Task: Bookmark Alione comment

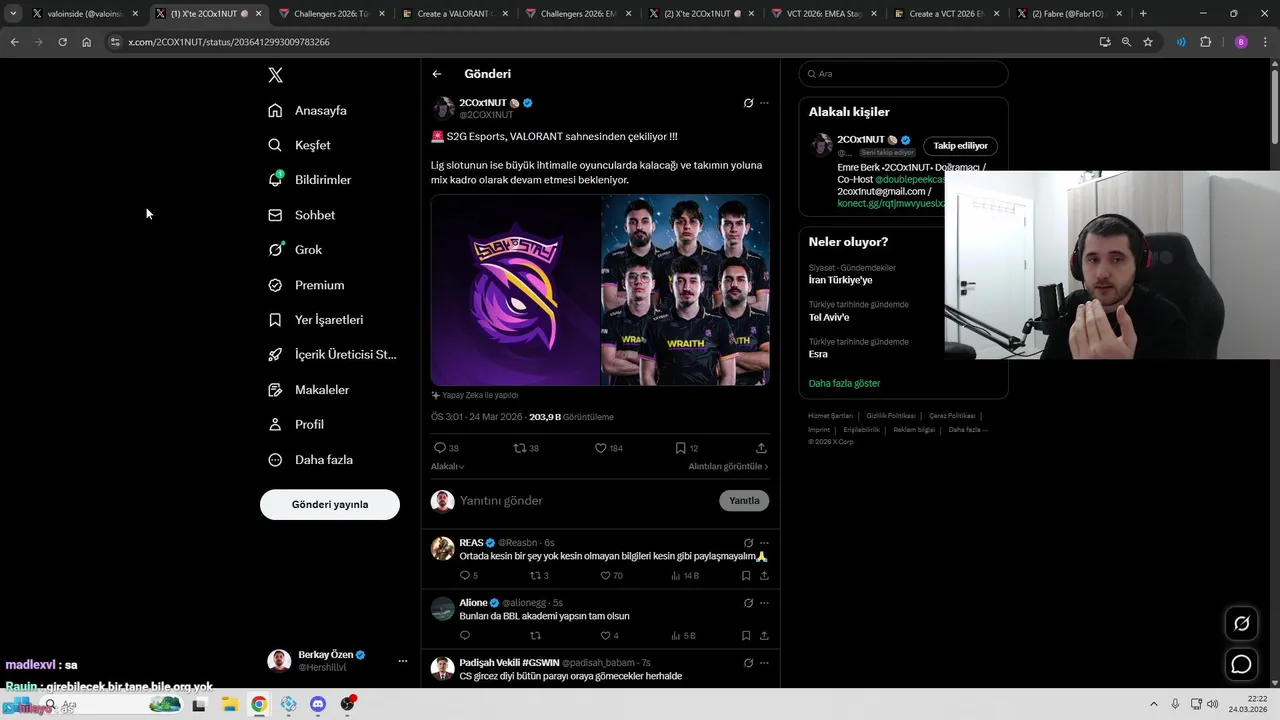Action: tap(746, 636)
